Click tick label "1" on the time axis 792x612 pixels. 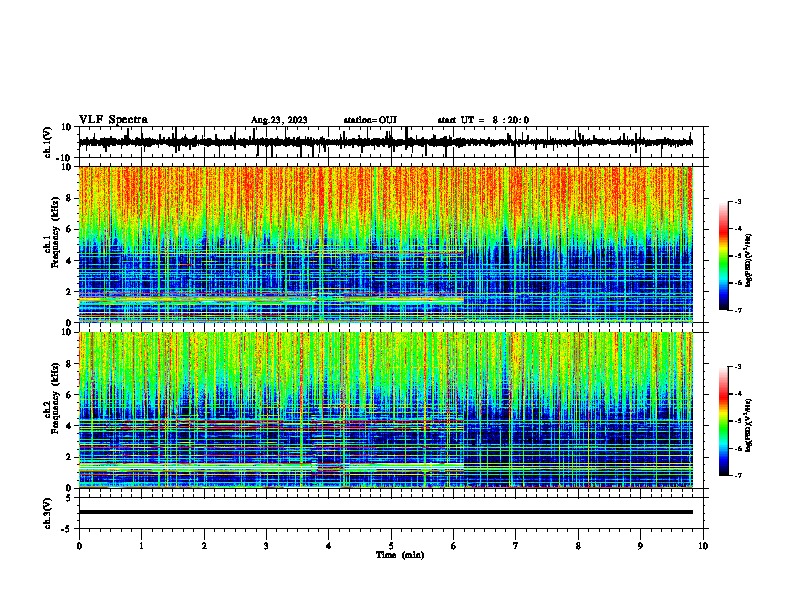click(x=141, y=546)
